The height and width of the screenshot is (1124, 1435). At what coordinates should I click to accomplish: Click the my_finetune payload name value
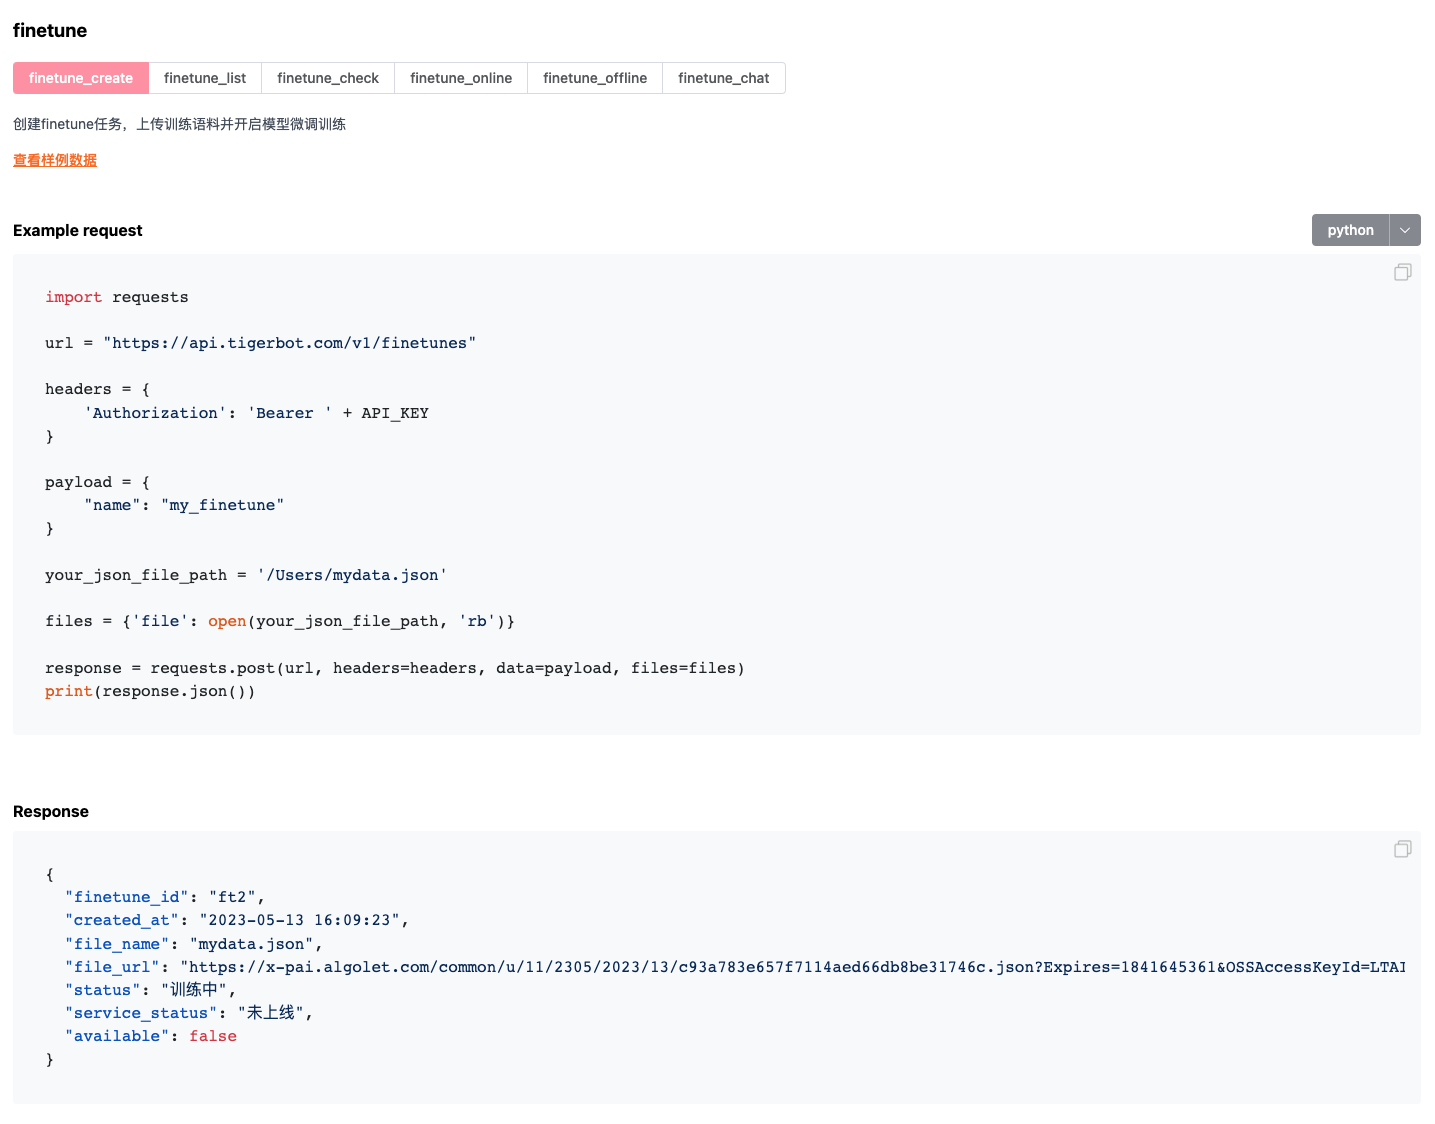pyautogui.click(x=222, y=505)
